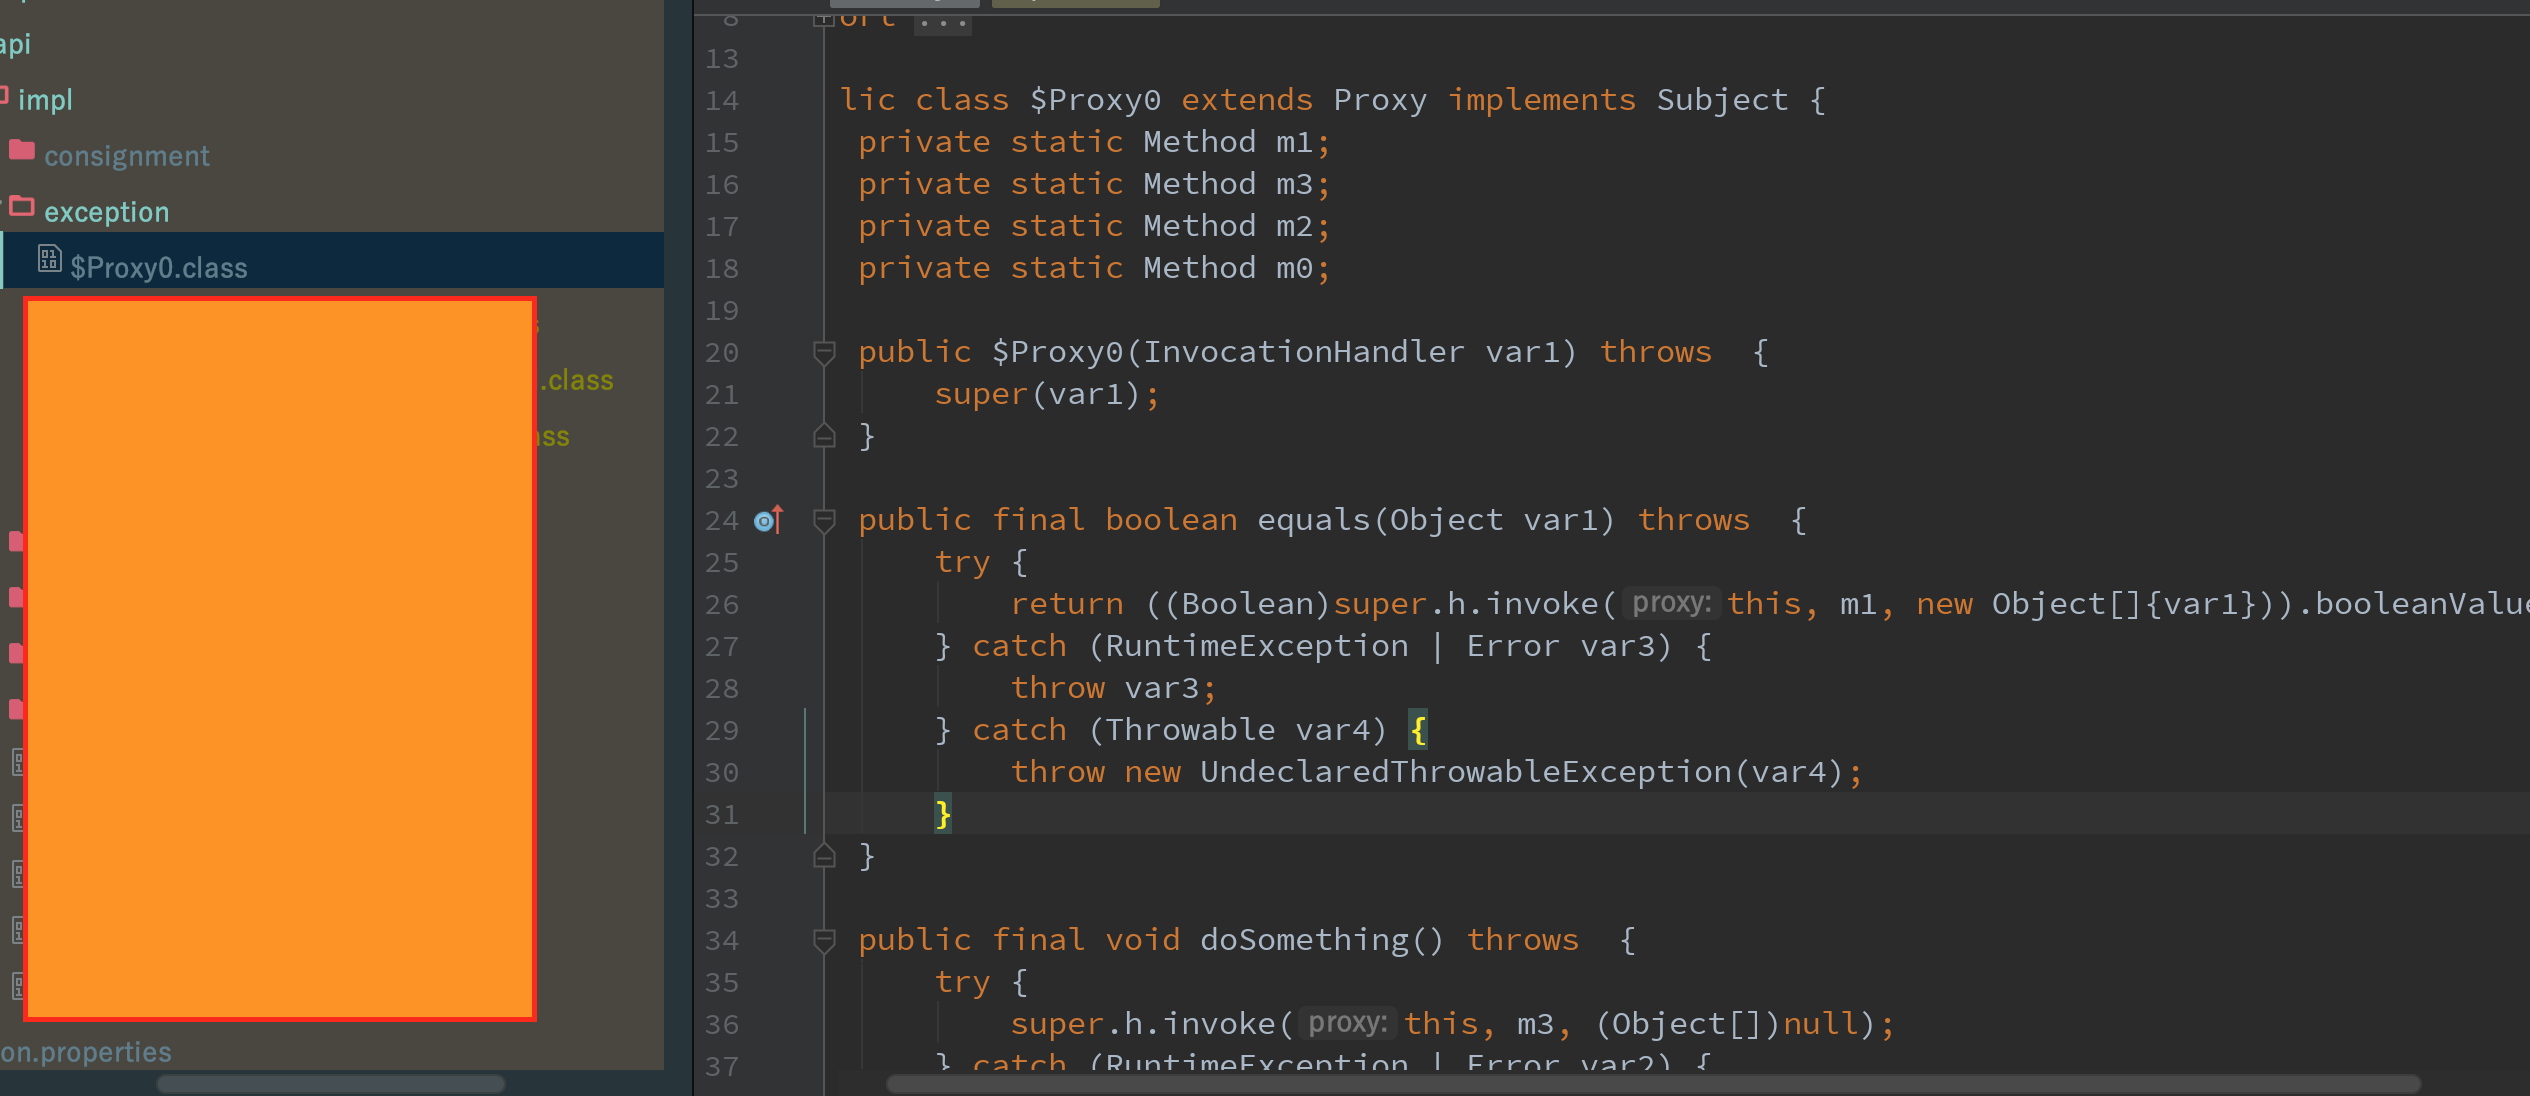The width and height of the screenshot is (2530, 1096).
Task: Select the api package in the tree
Action: click(15, 44)
